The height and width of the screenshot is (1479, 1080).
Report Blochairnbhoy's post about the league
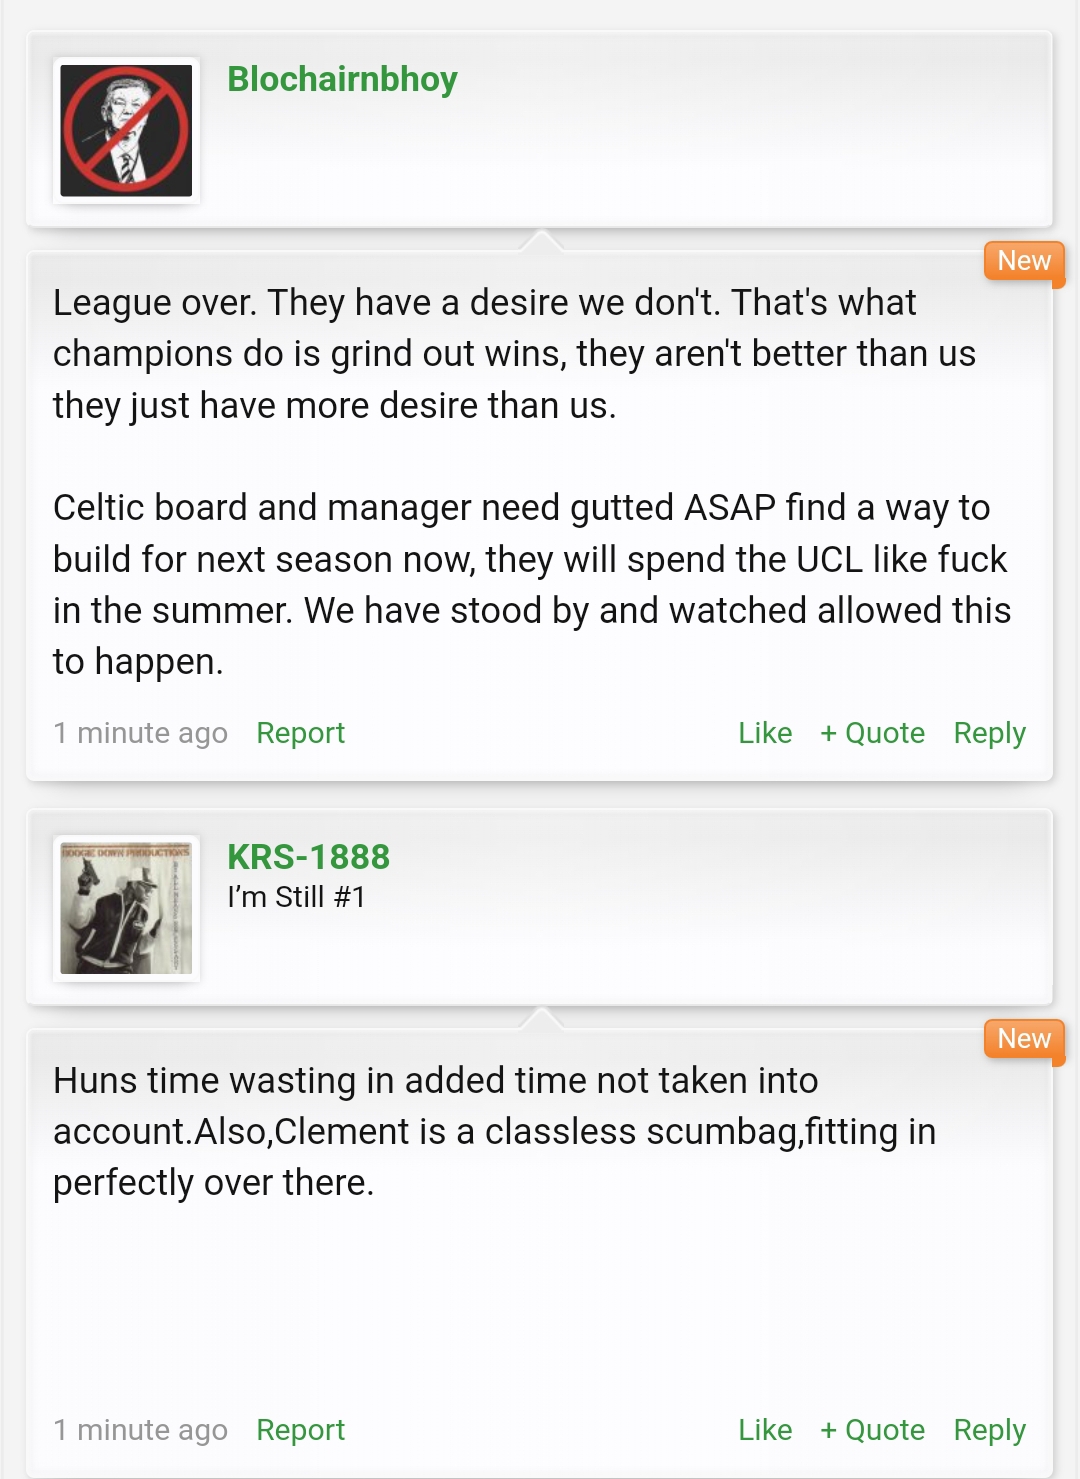(300, 733)
